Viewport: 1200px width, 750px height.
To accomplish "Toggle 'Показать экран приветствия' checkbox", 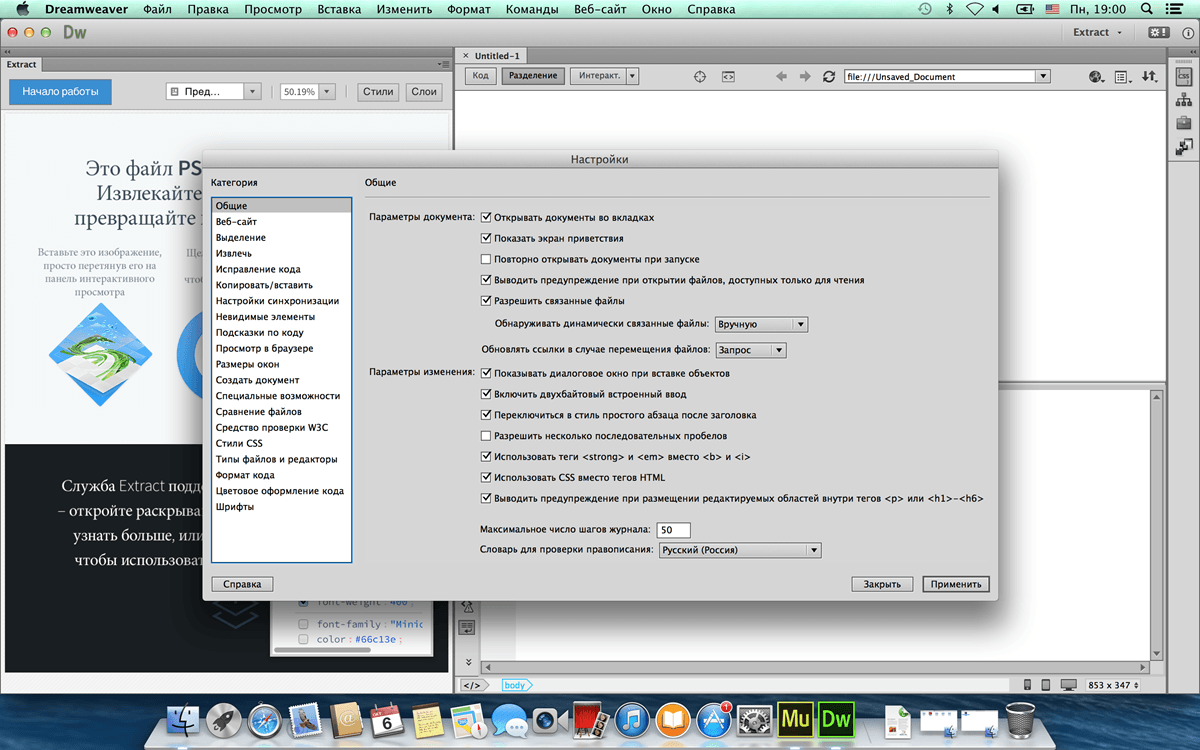I will pos(486,238).
